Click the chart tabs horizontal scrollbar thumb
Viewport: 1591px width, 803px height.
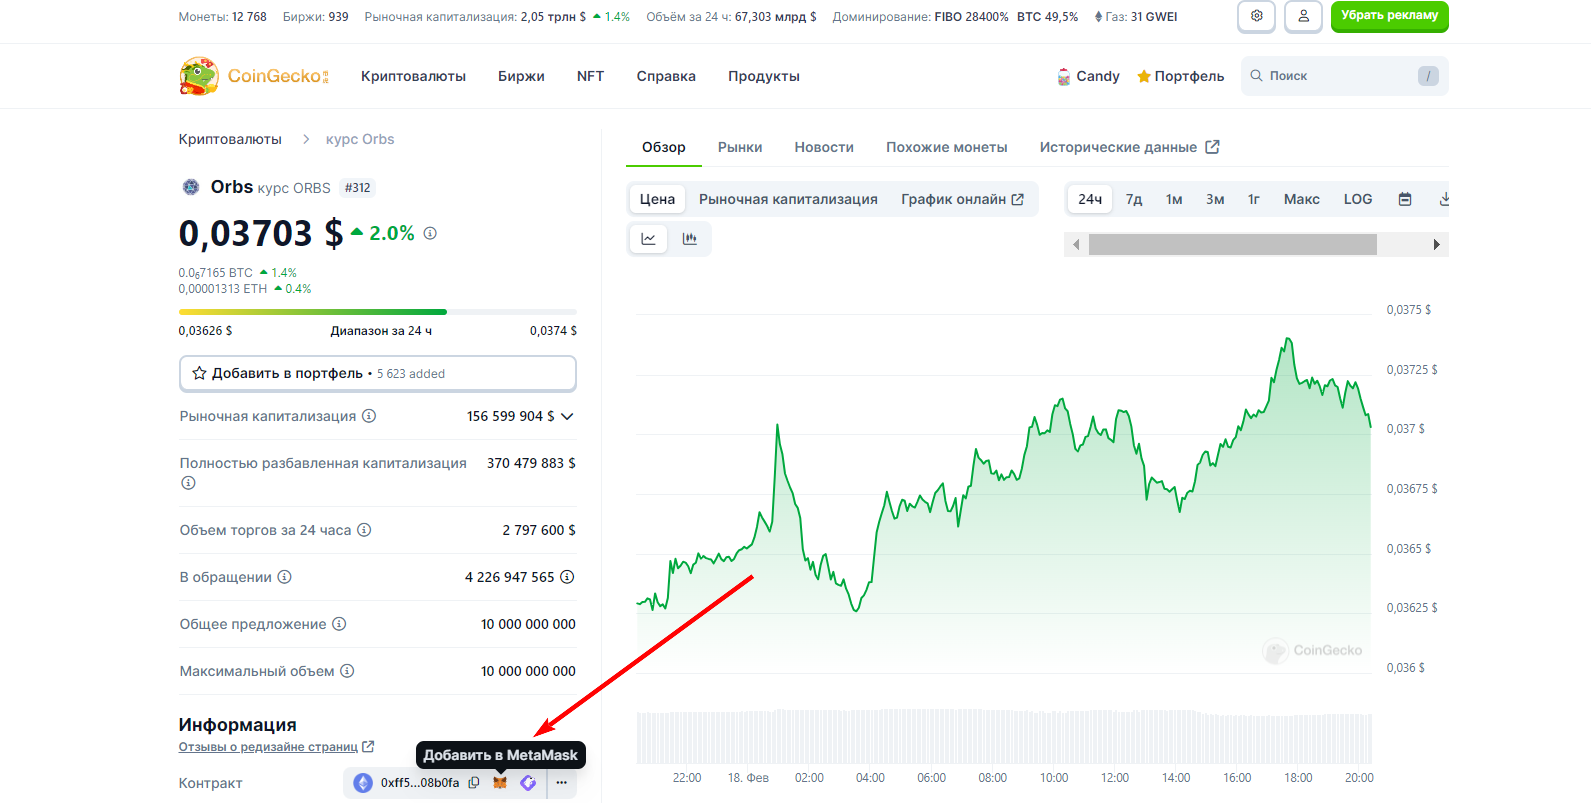[x=1233, y=245]
